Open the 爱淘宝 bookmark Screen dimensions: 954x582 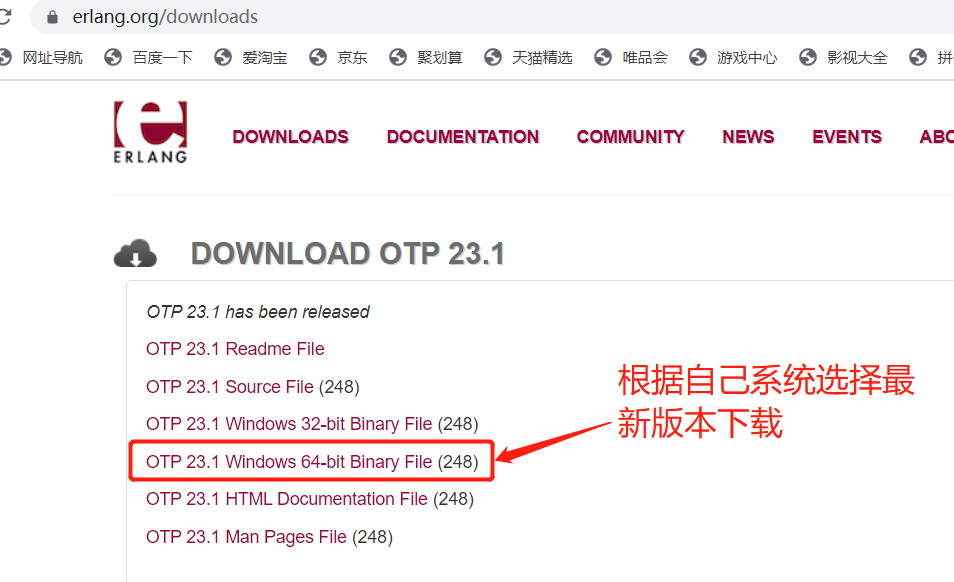[x=251, y=58]
